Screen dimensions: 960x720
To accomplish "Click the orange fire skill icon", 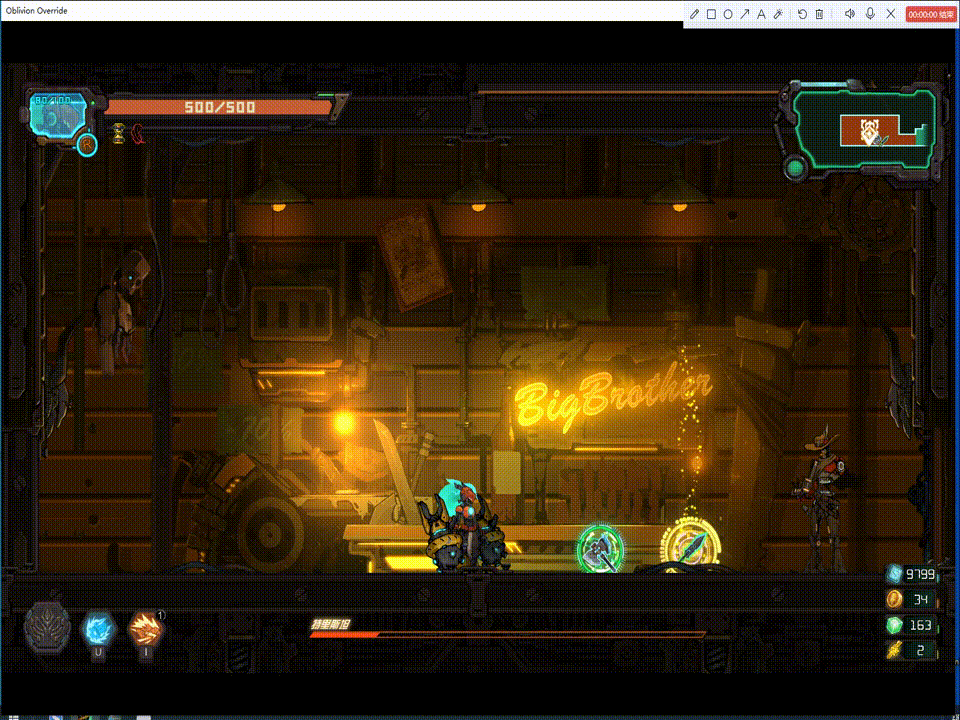I will 145,630.
